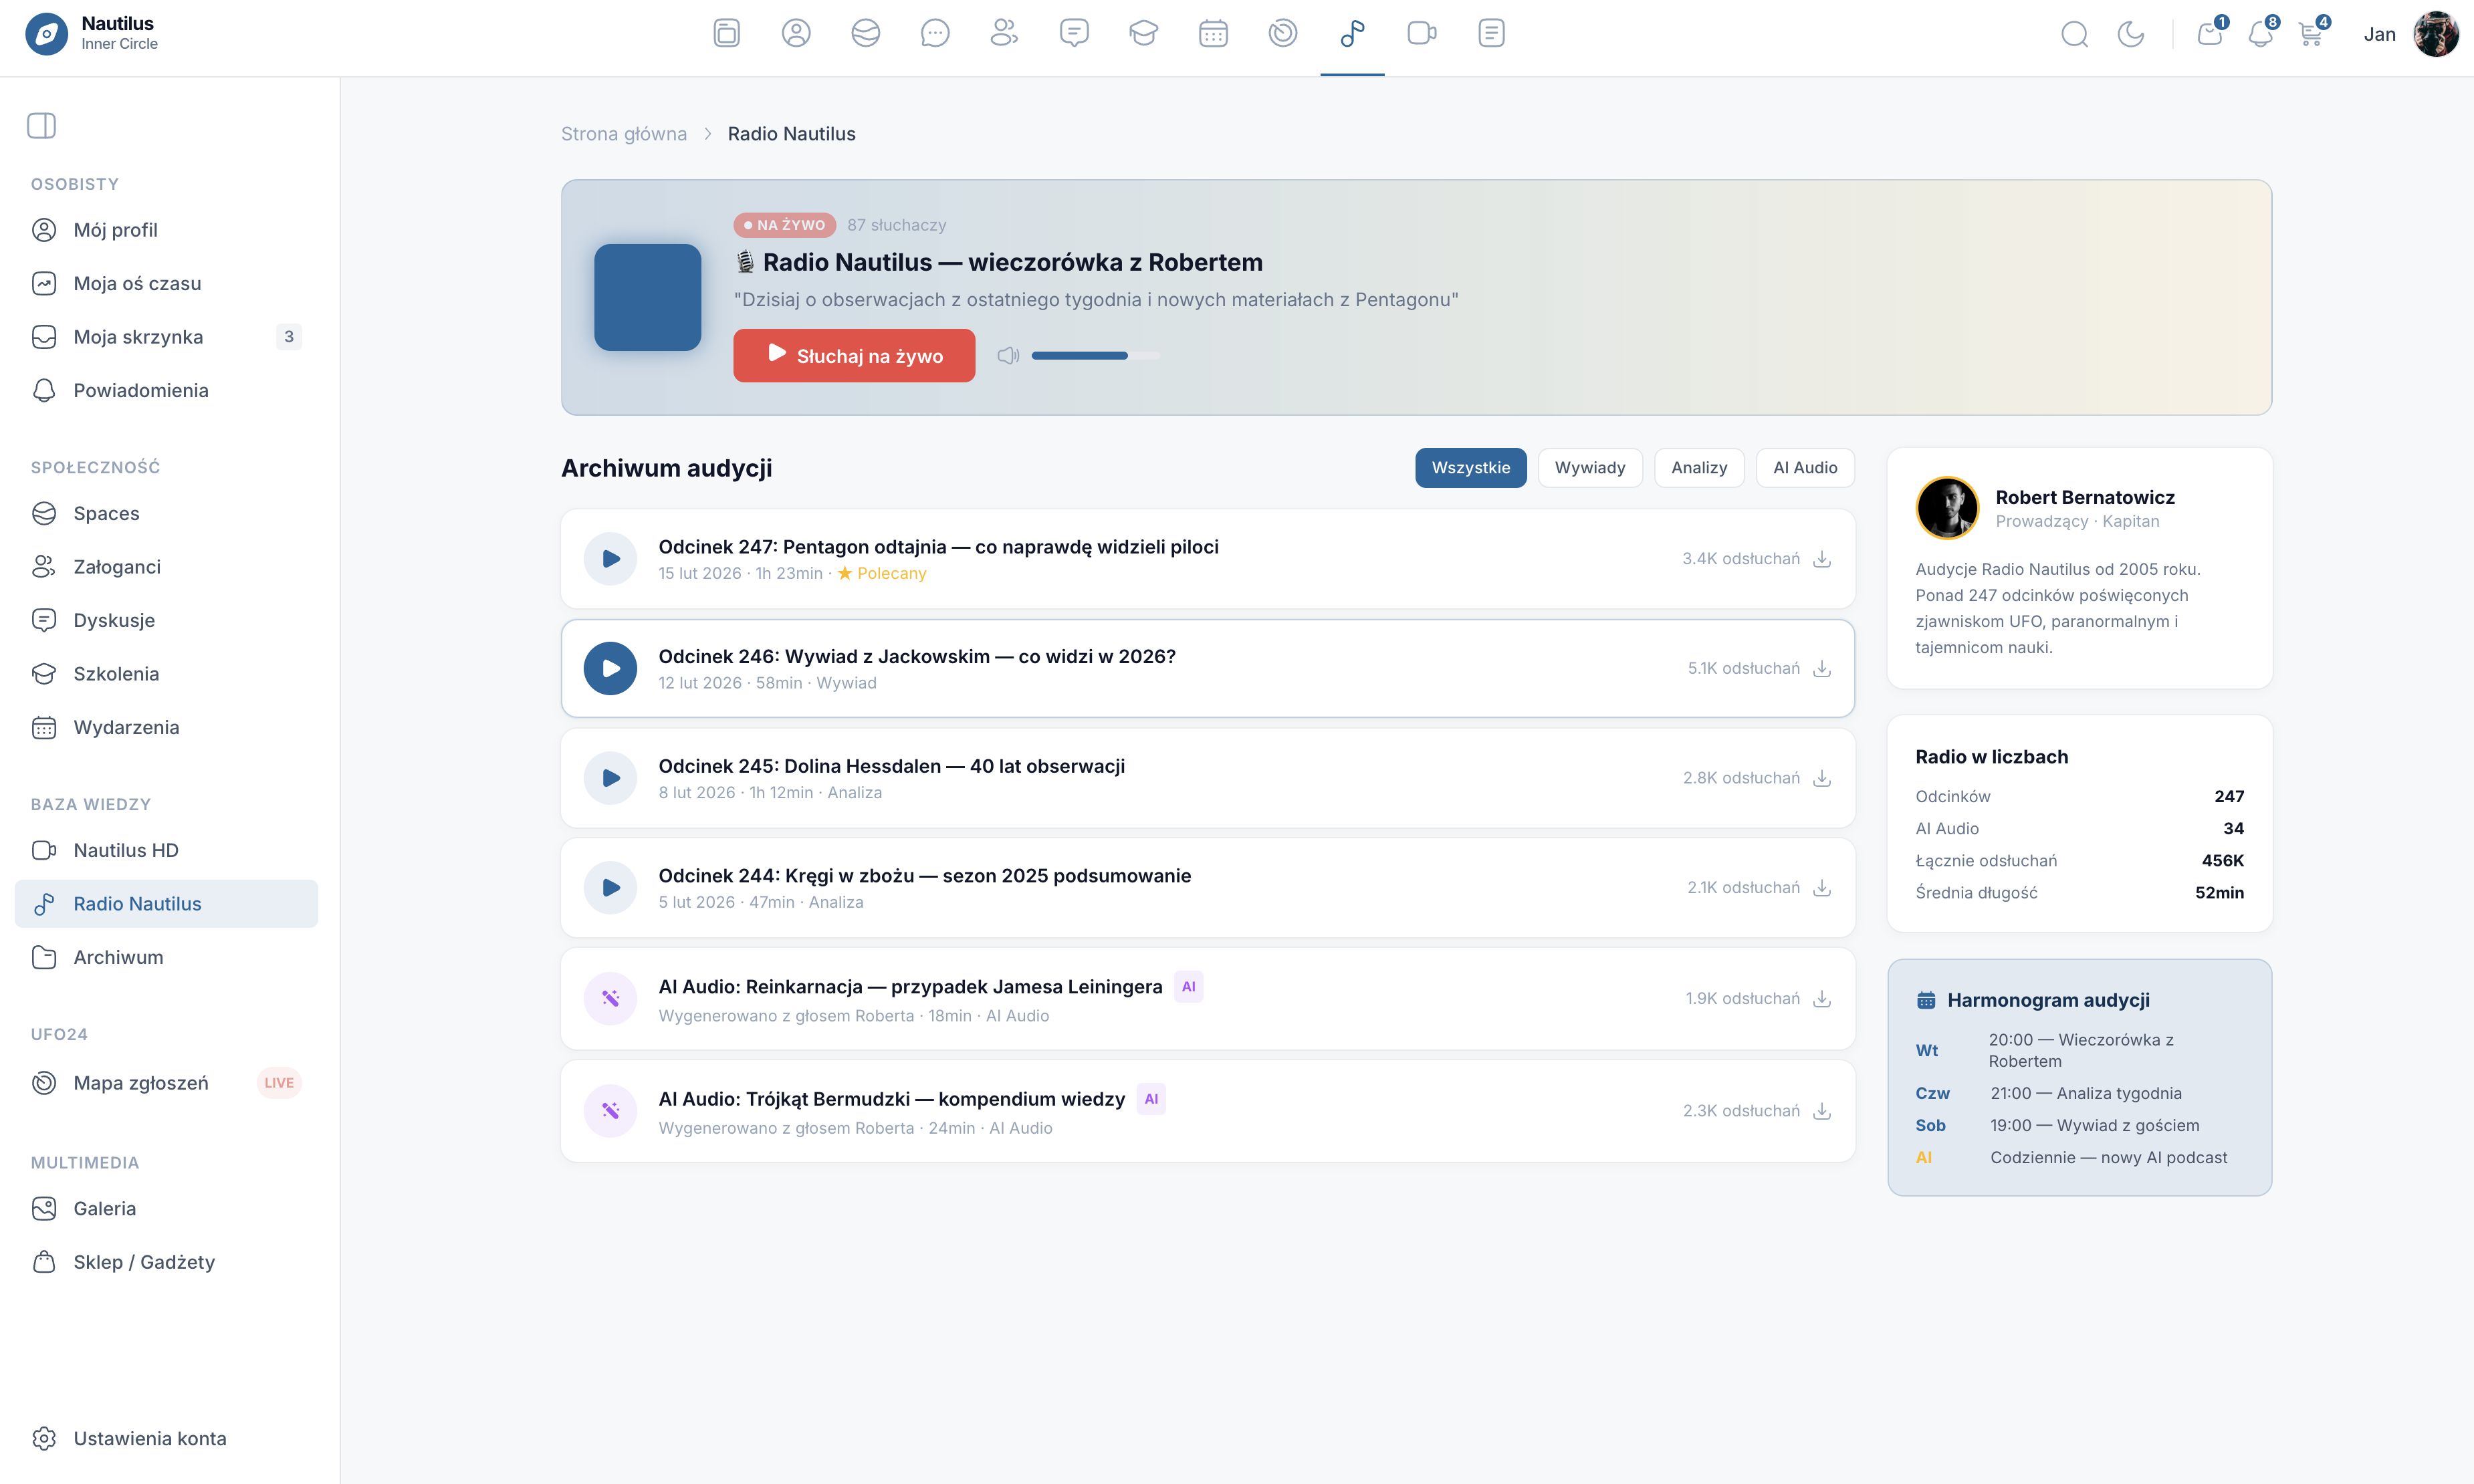
Task: Open the video camera icon in top navigation
Action: (1421, 33)
